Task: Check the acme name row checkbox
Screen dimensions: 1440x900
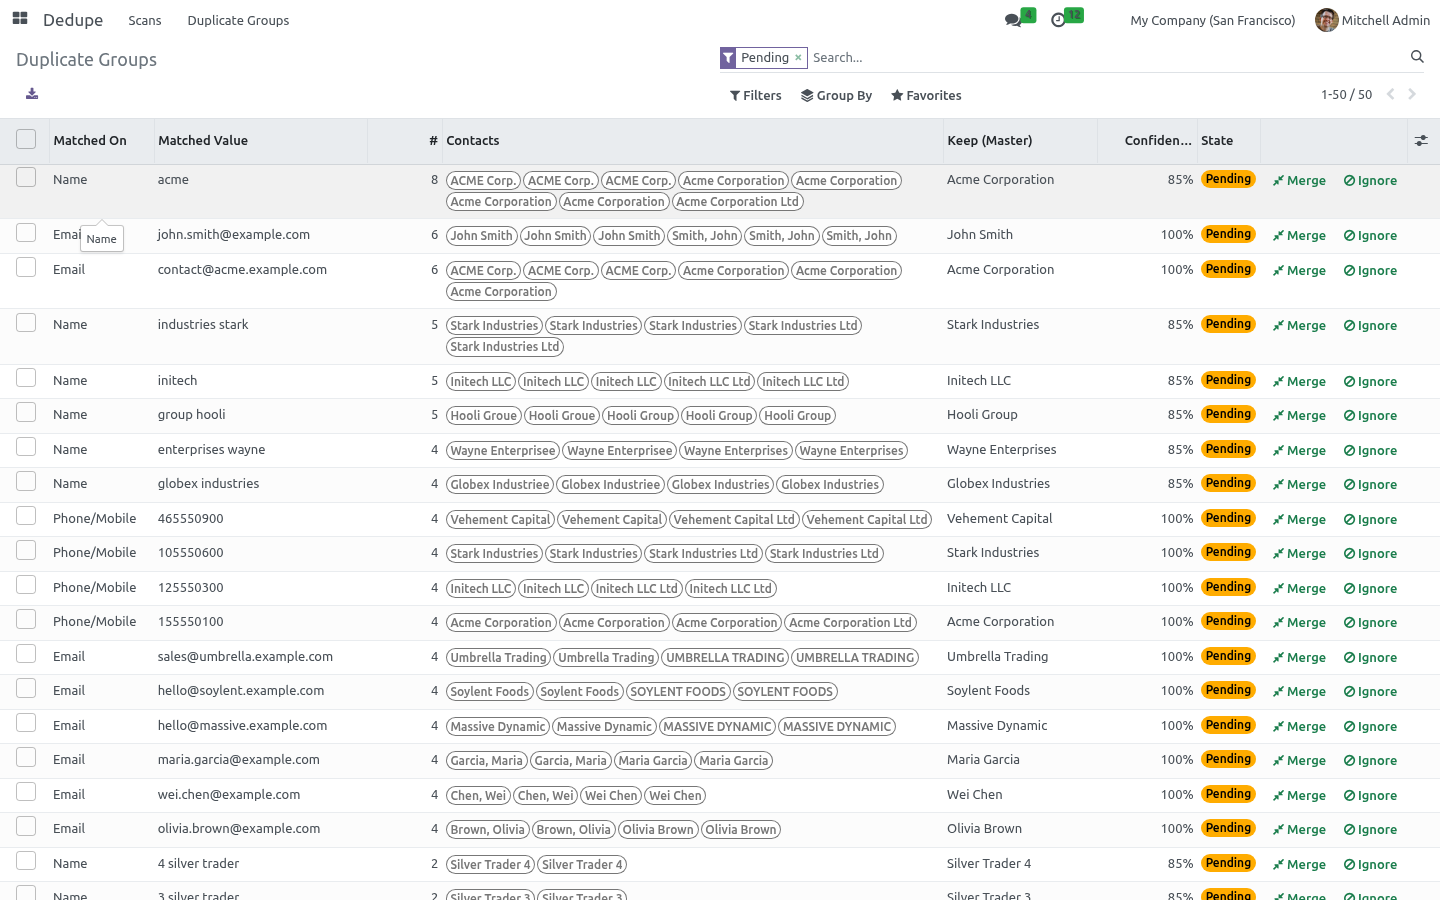Action: [26, 177]
